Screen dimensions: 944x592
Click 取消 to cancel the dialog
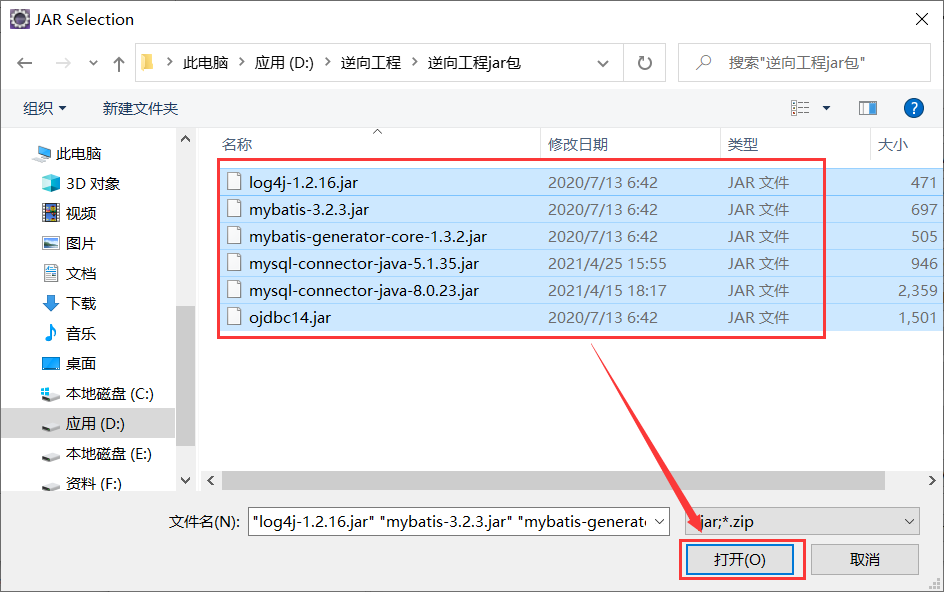[865, 560]
